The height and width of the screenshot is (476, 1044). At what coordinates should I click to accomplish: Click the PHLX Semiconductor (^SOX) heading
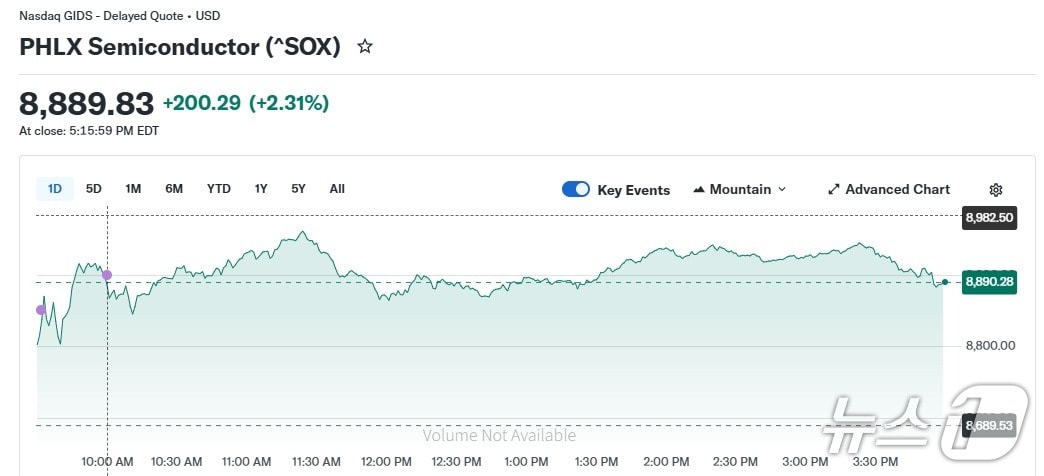tap(180, 47)
